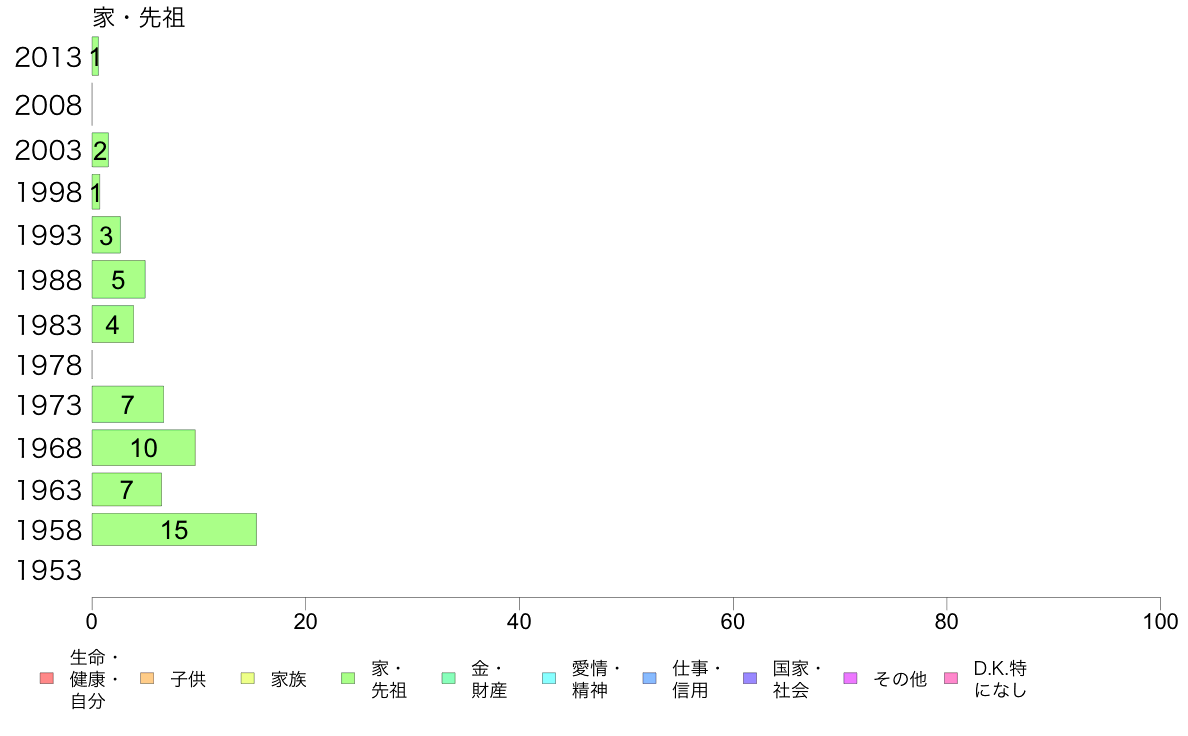
Task: Toggle the D.K.特になし pink swatch
Action: point(951,678)
